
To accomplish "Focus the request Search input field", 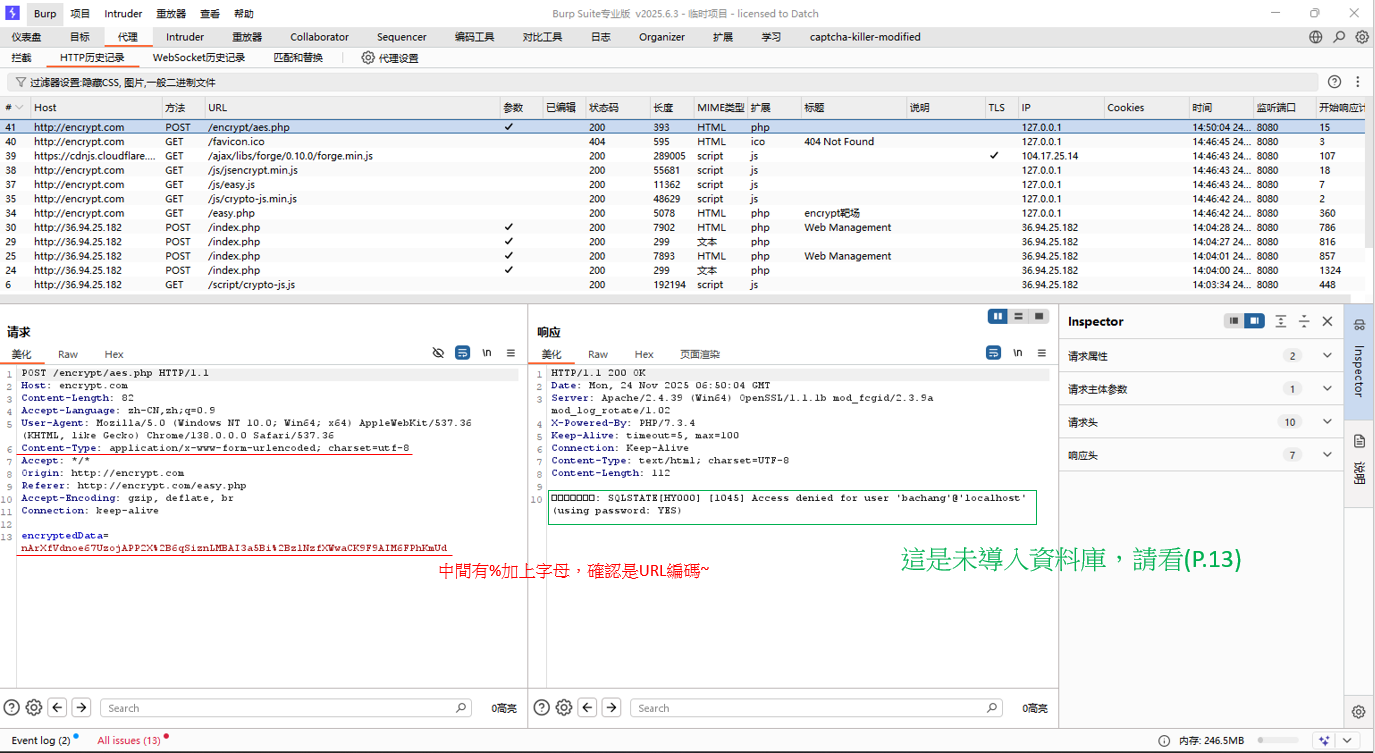I will coord(286,707).
